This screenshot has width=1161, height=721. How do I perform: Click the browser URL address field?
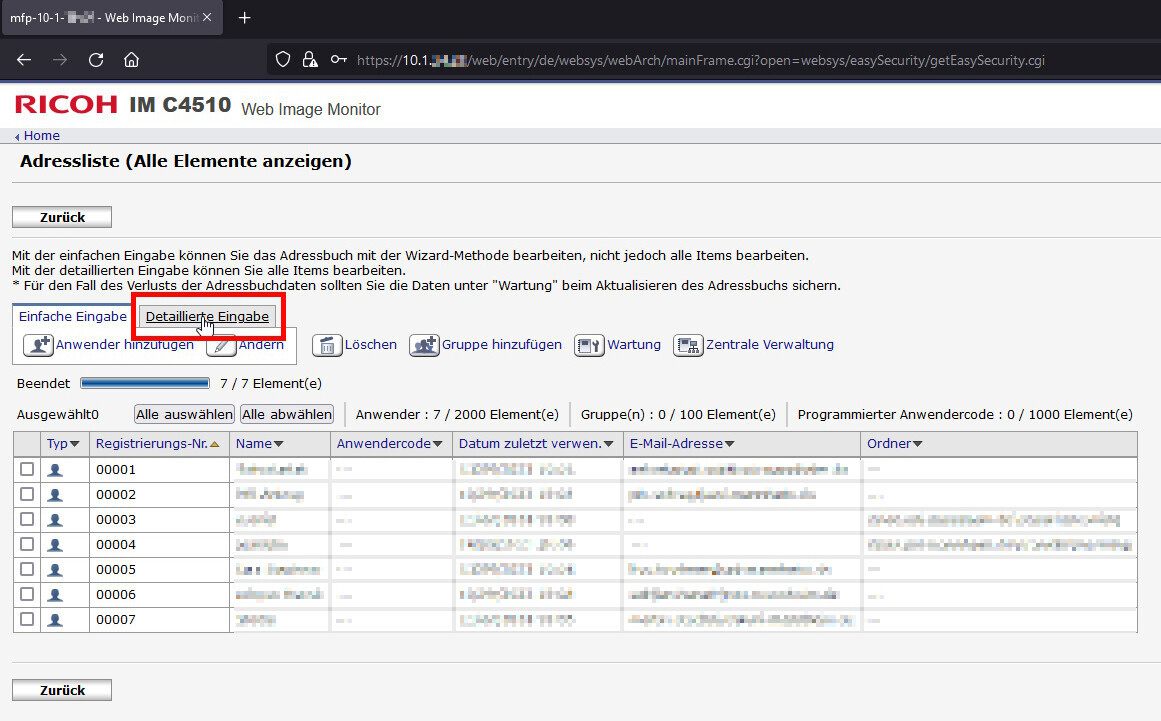[x=700, y=60]
